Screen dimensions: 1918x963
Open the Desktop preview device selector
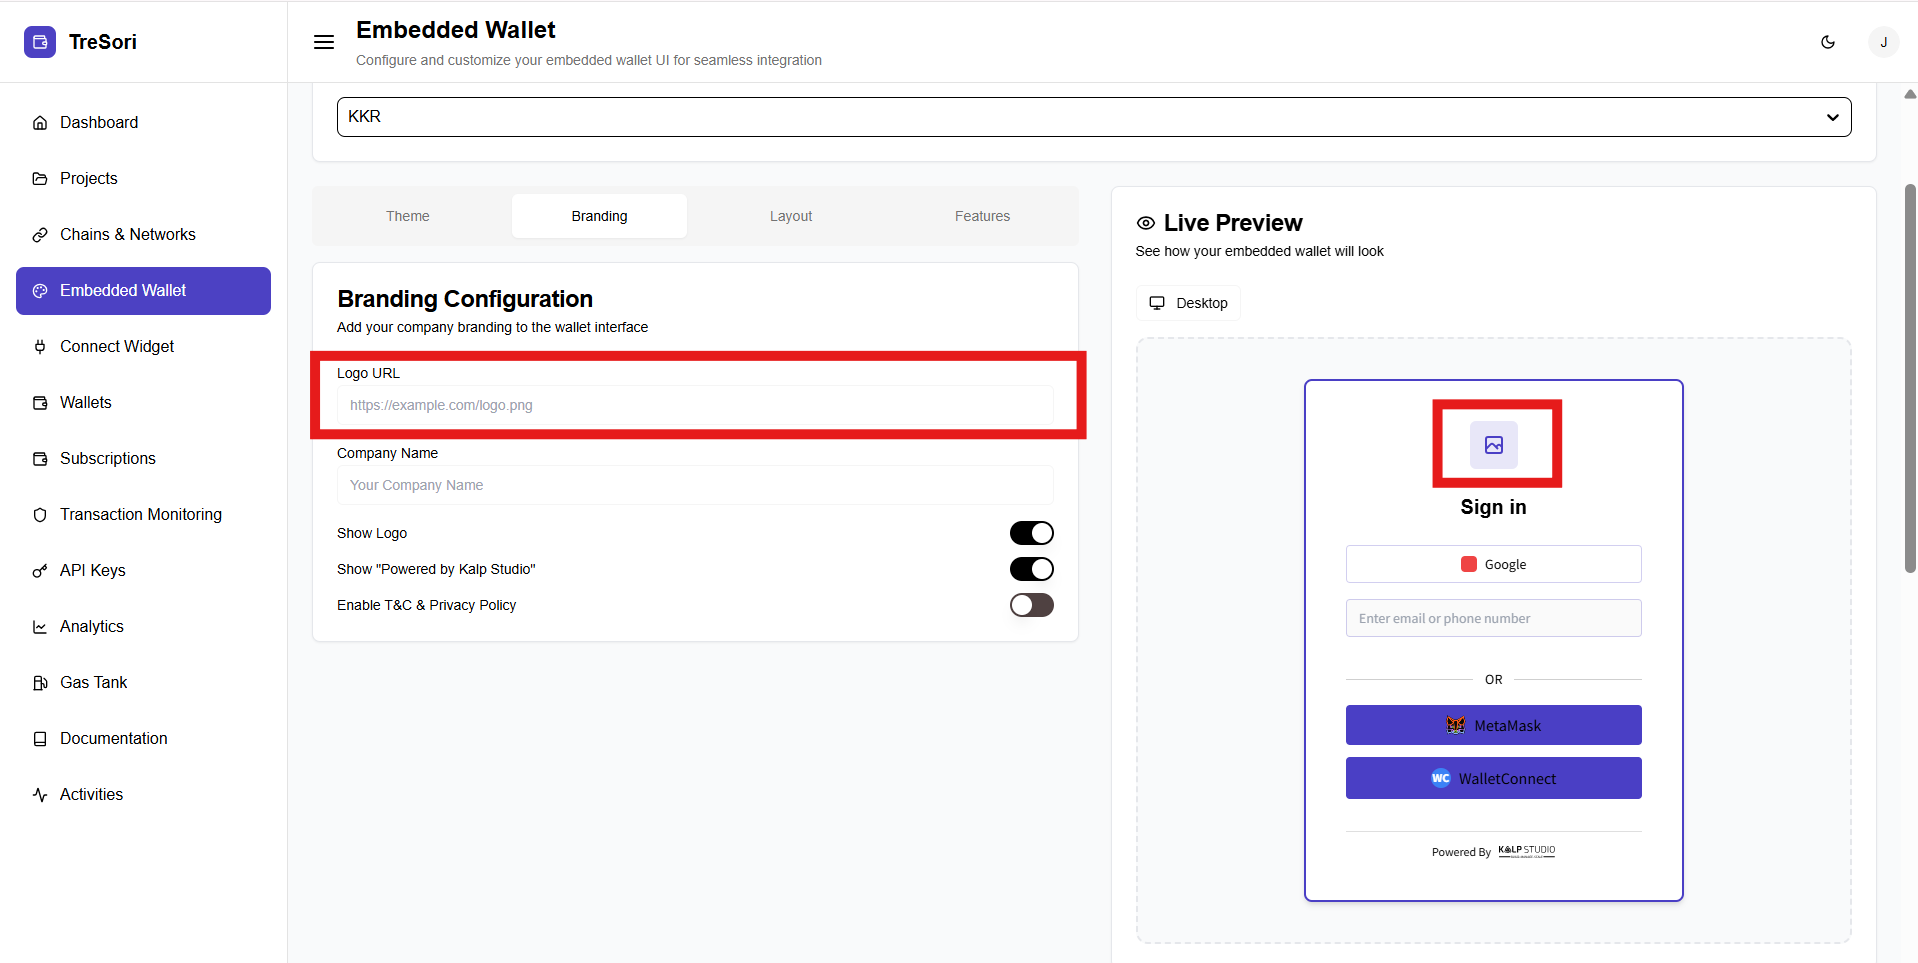pyautogui.click(x=1188, y=303)
